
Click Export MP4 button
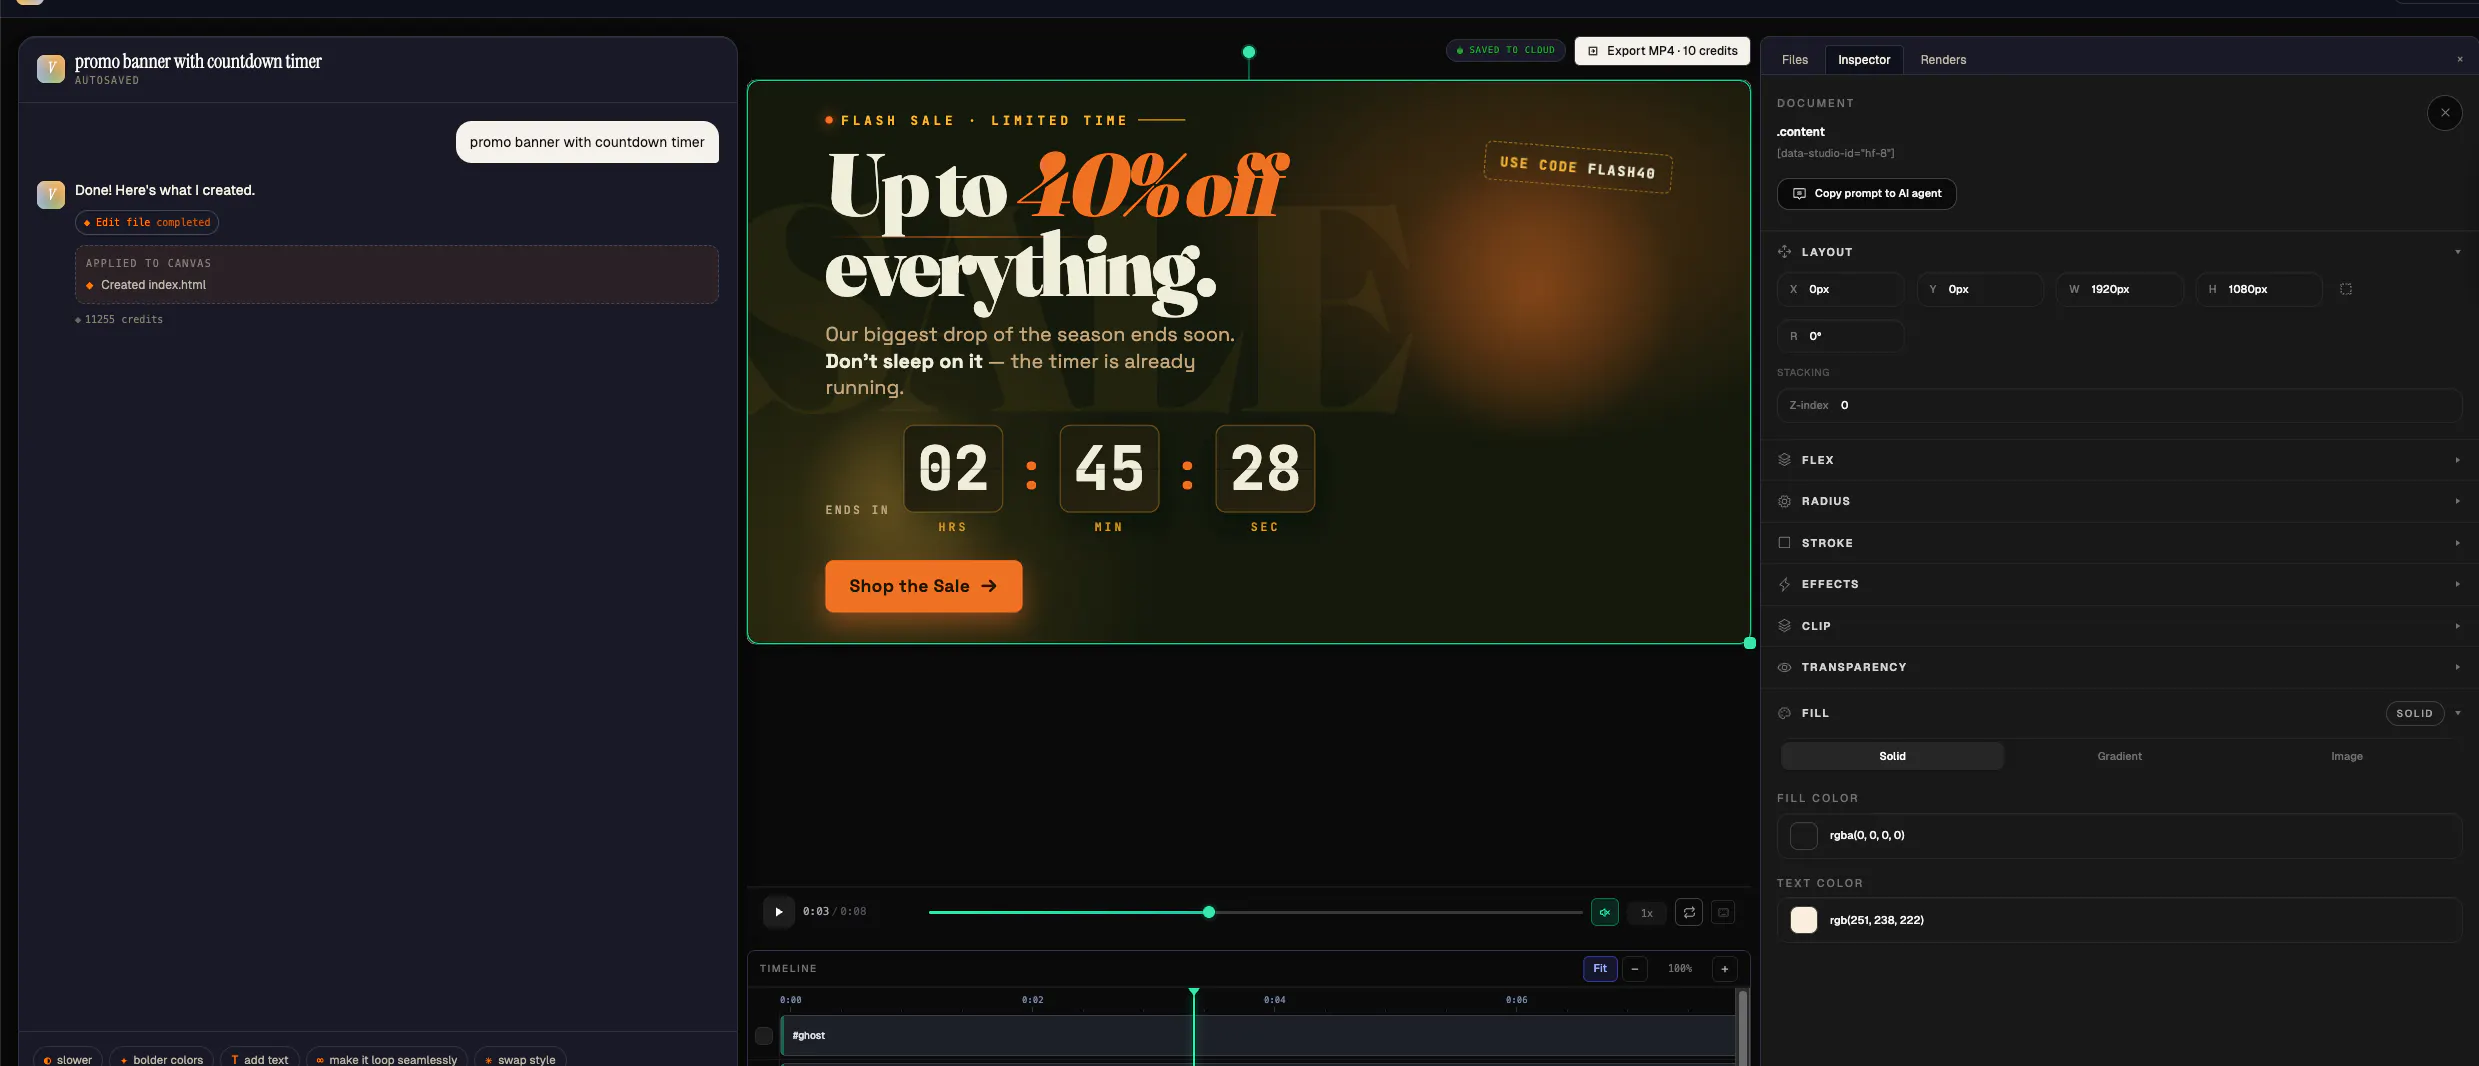[x=1662, y=51]
